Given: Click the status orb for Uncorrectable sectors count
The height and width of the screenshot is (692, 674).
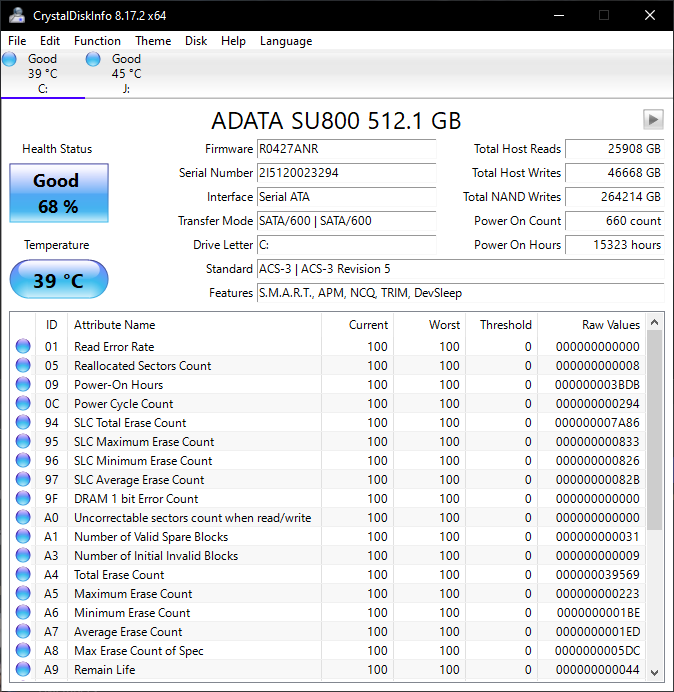Looking at the screenshot, I should (23, 517).
